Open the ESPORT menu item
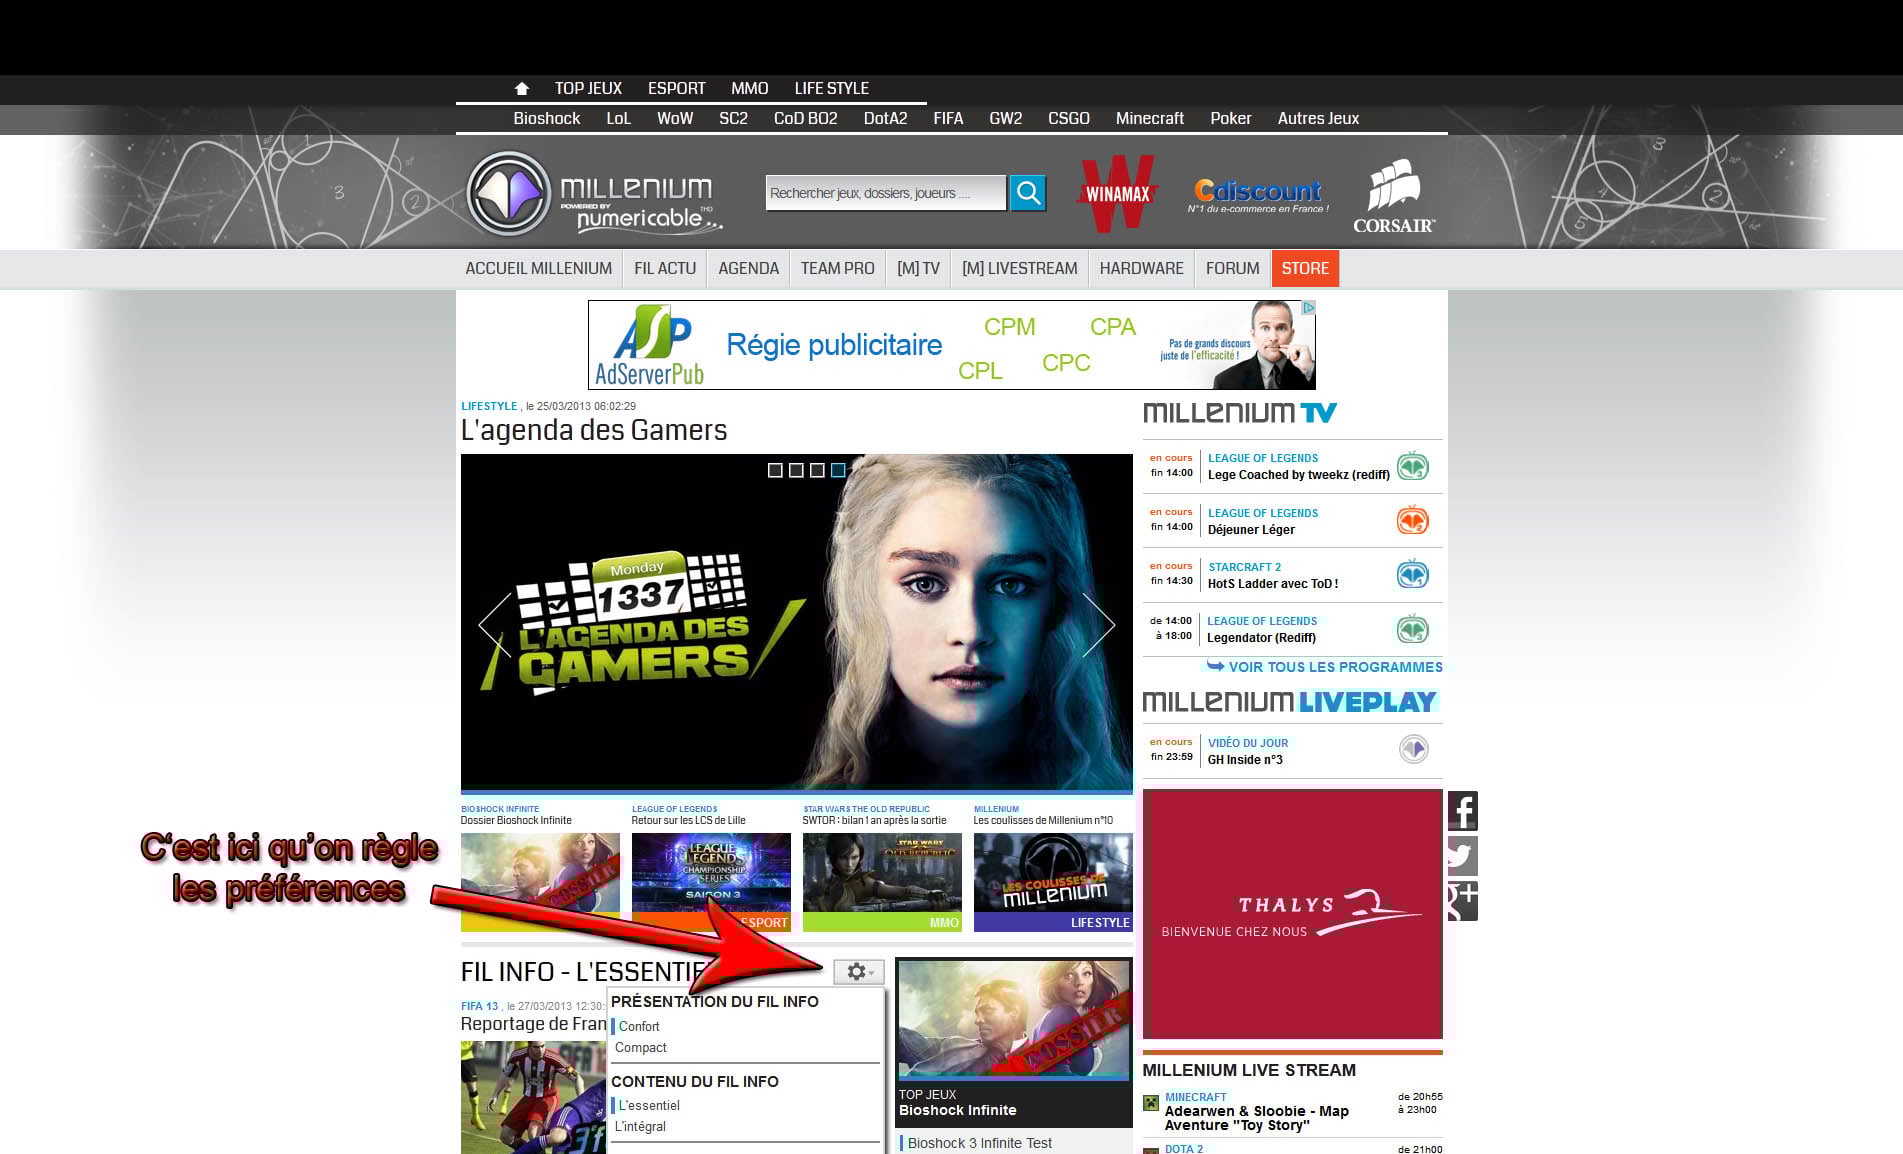Screen dimensions: 1903x1154 (x=676, y=88)
